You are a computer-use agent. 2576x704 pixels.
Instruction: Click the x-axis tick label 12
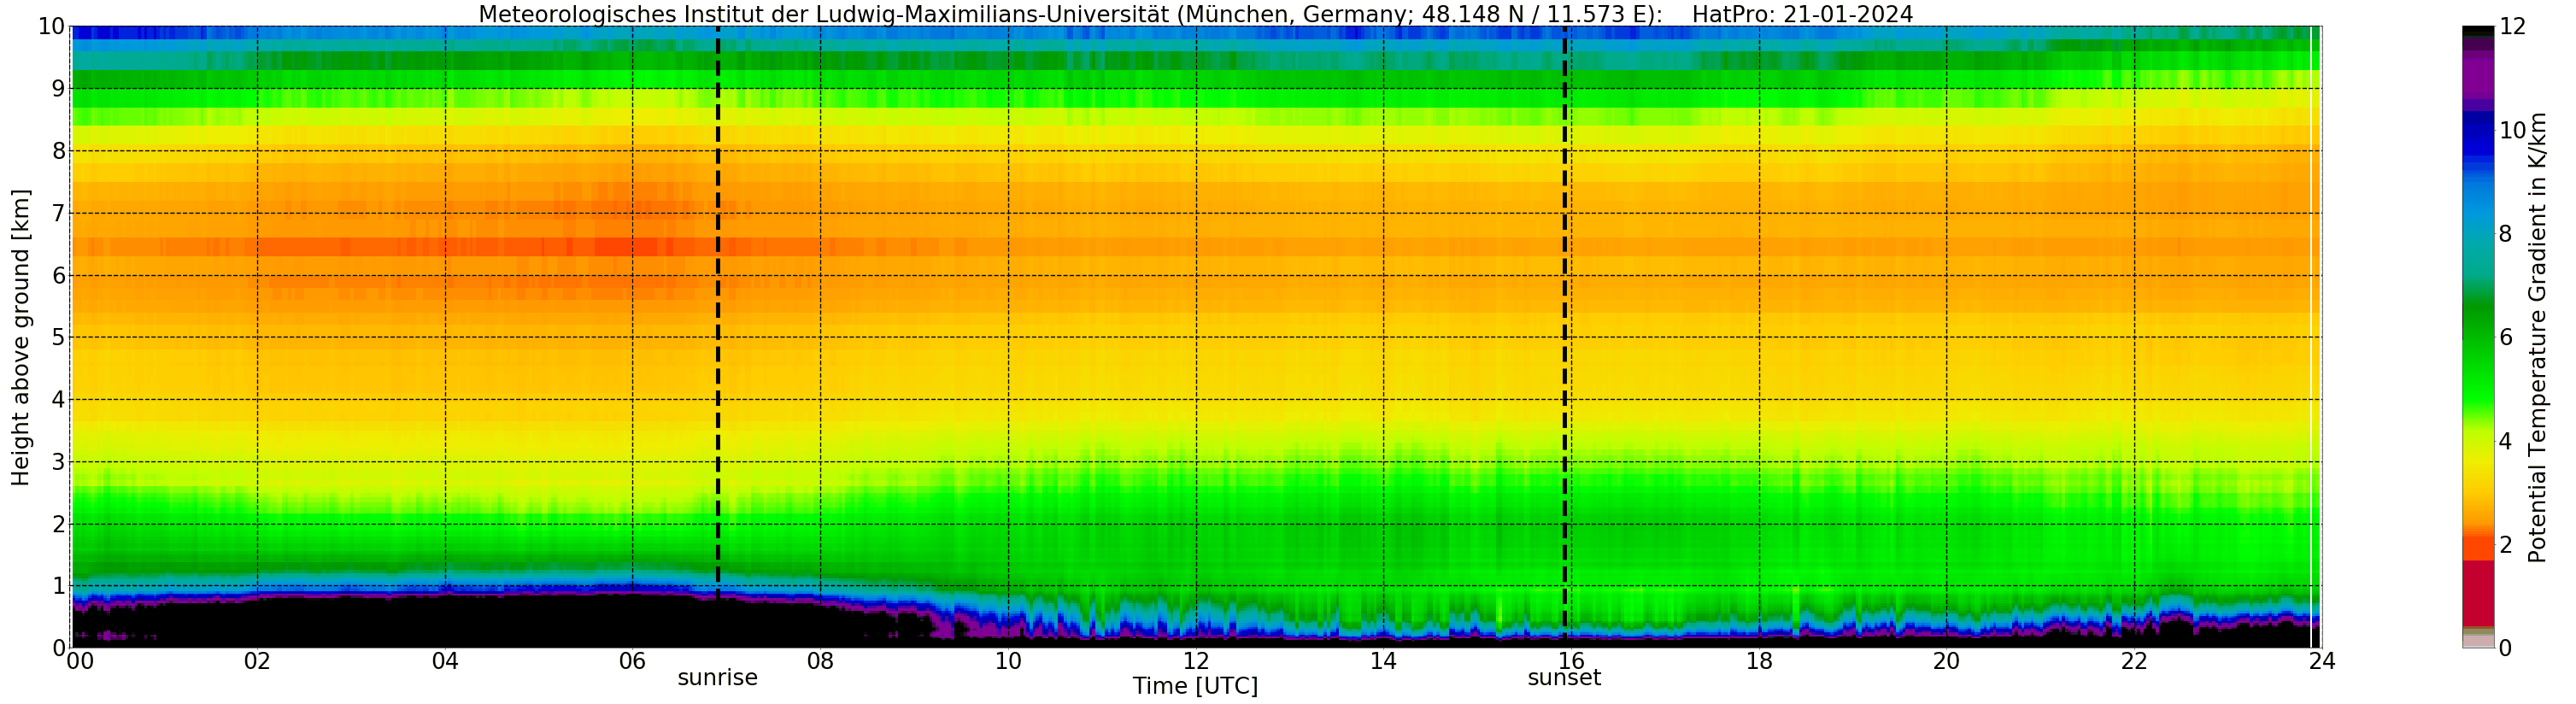[1196, 661]
